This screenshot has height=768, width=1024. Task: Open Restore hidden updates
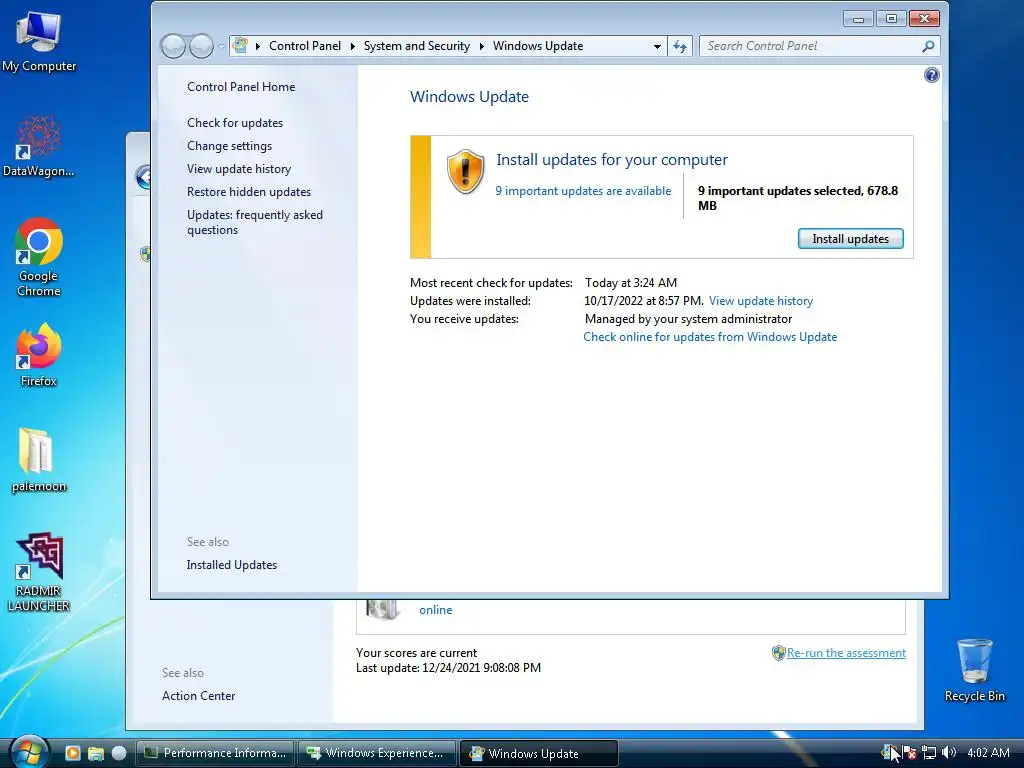248,191
